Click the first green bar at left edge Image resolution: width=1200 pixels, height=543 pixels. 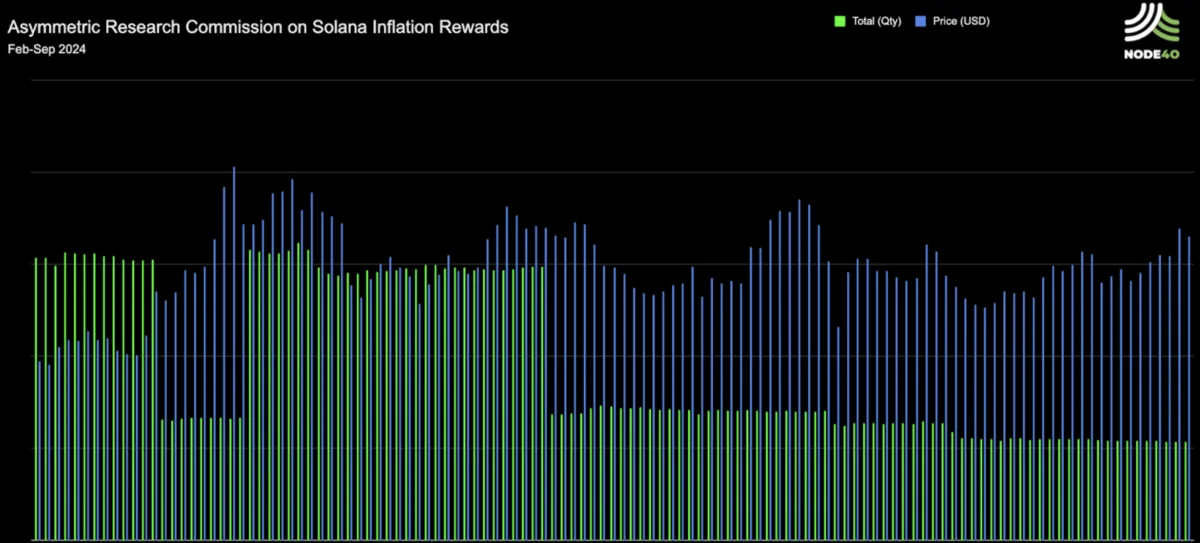coord(36,400)
